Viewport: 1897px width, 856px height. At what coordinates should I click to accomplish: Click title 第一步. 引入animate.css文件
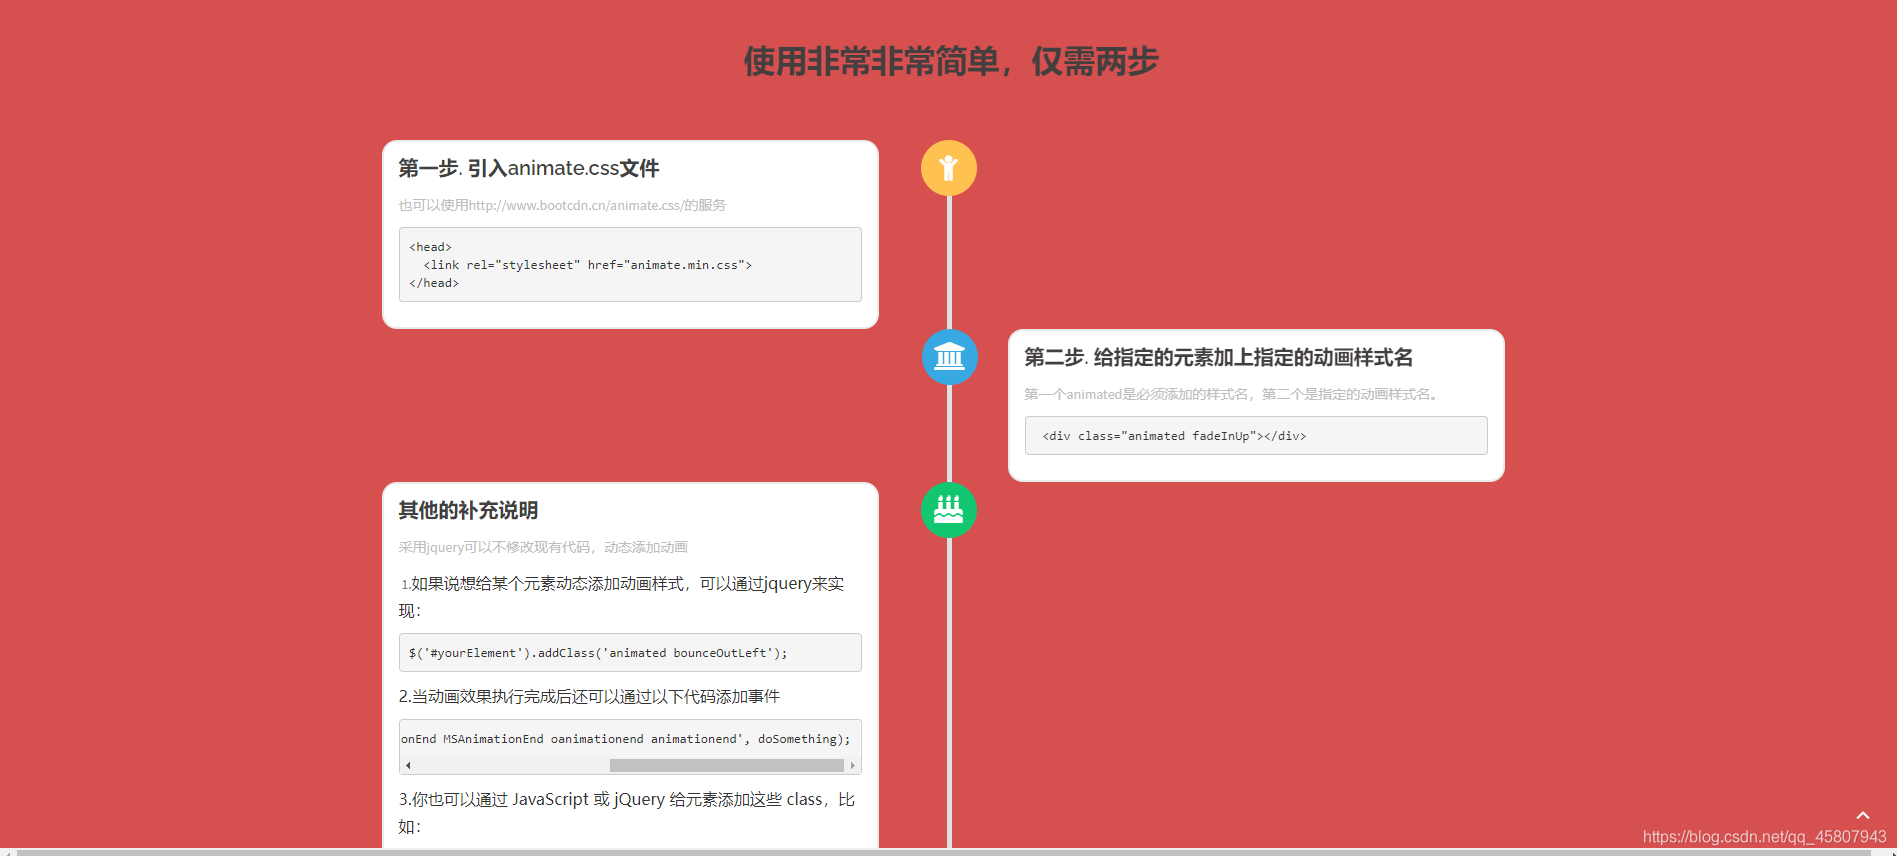529,168
